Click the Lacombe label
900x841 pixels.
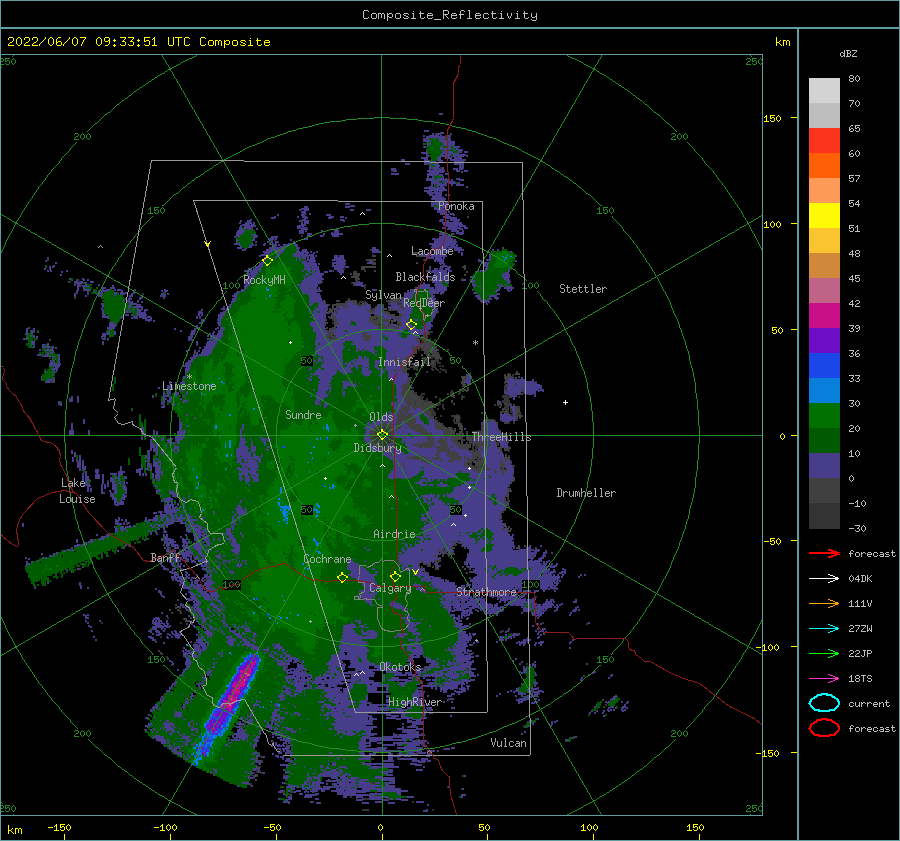pos(432,251)
